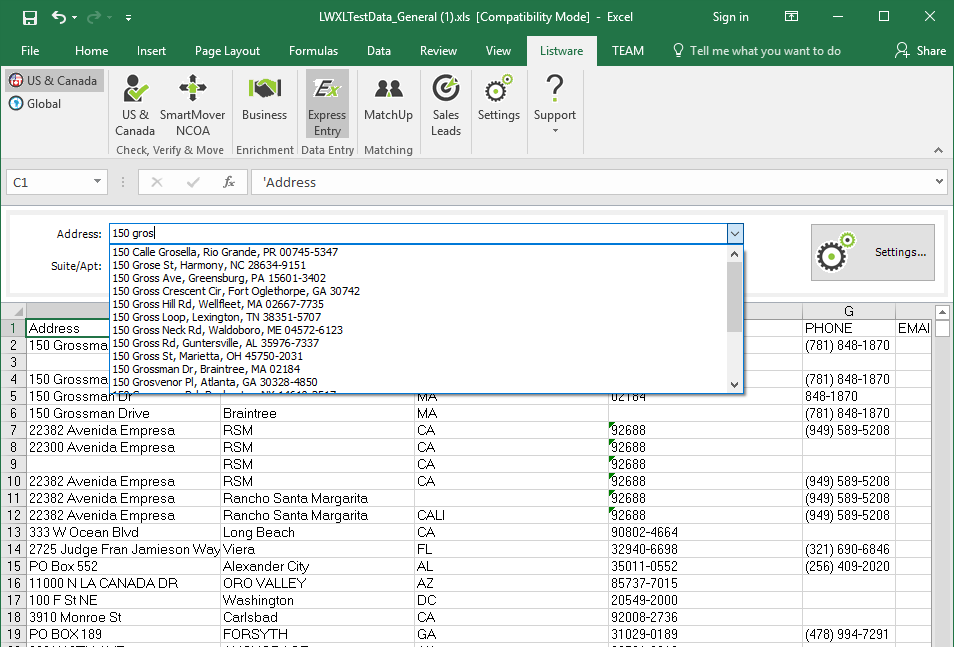Choose 150 Grossman Dr, Braintree suggestion
The height and width of the screenshot is (647, 954).
coord(206,369)
